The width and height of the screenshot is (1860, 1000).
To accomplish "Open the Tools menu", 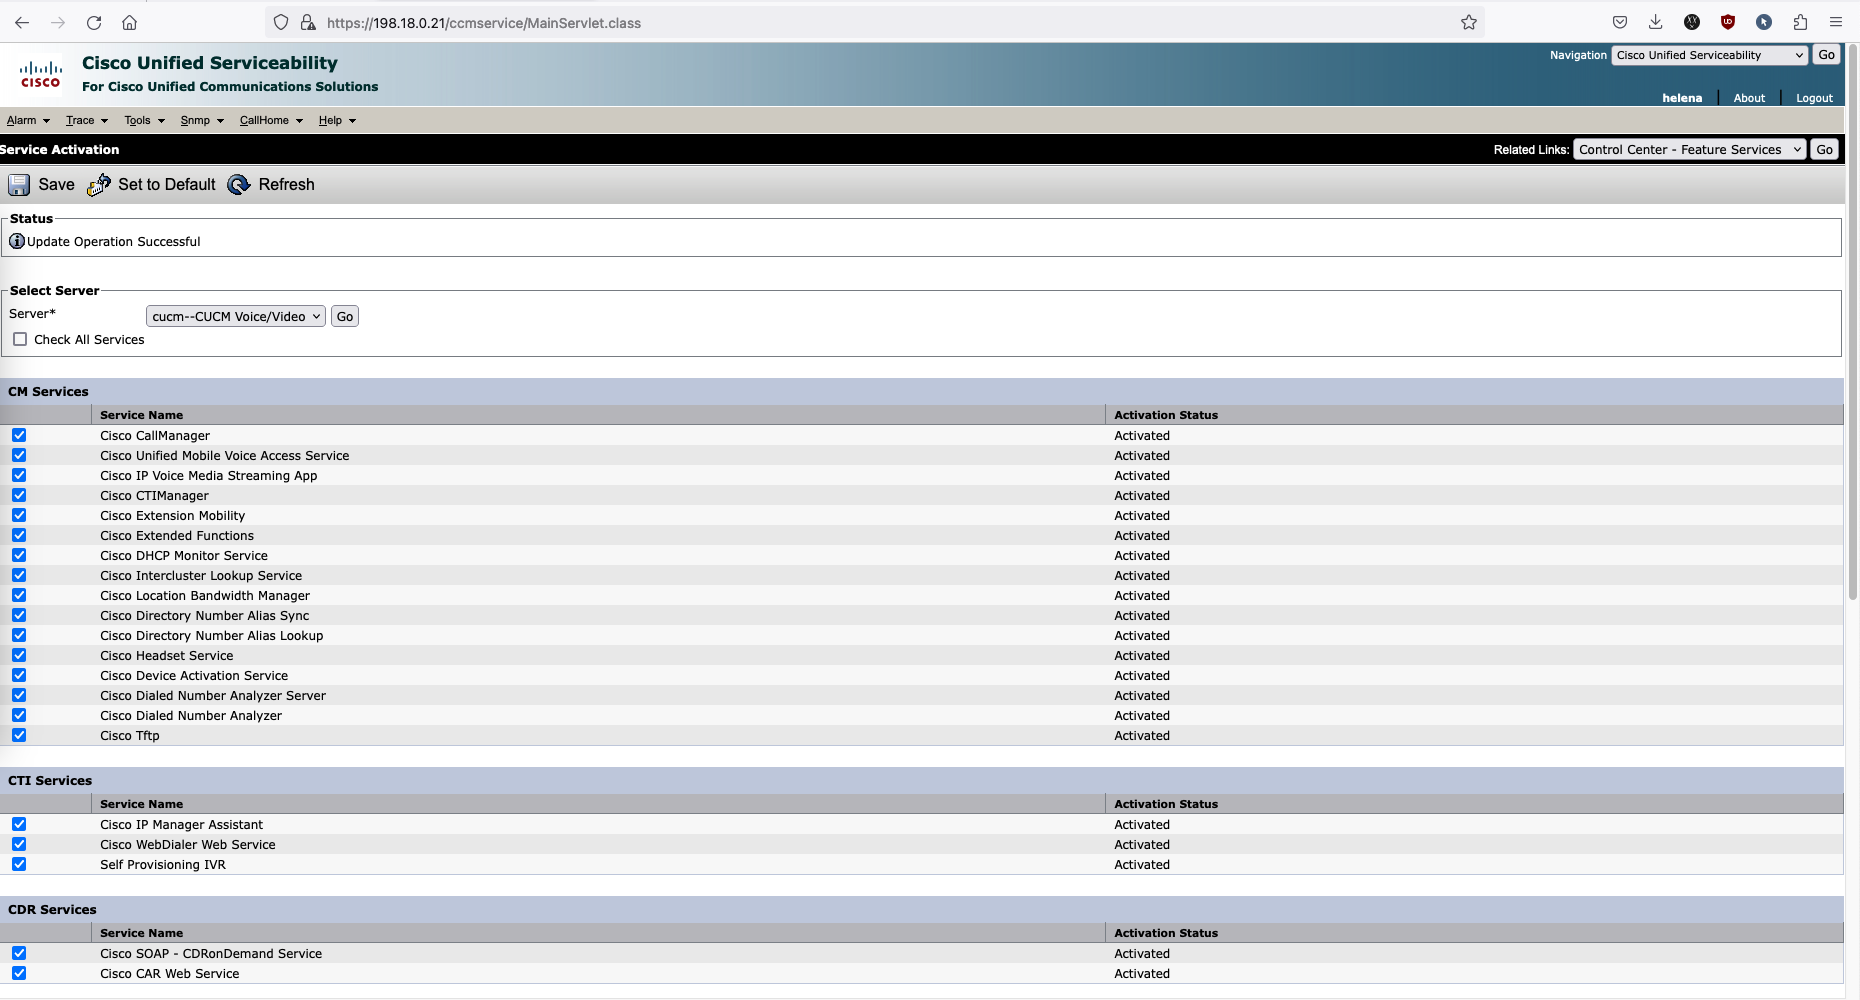I will [x=144, y=121].
